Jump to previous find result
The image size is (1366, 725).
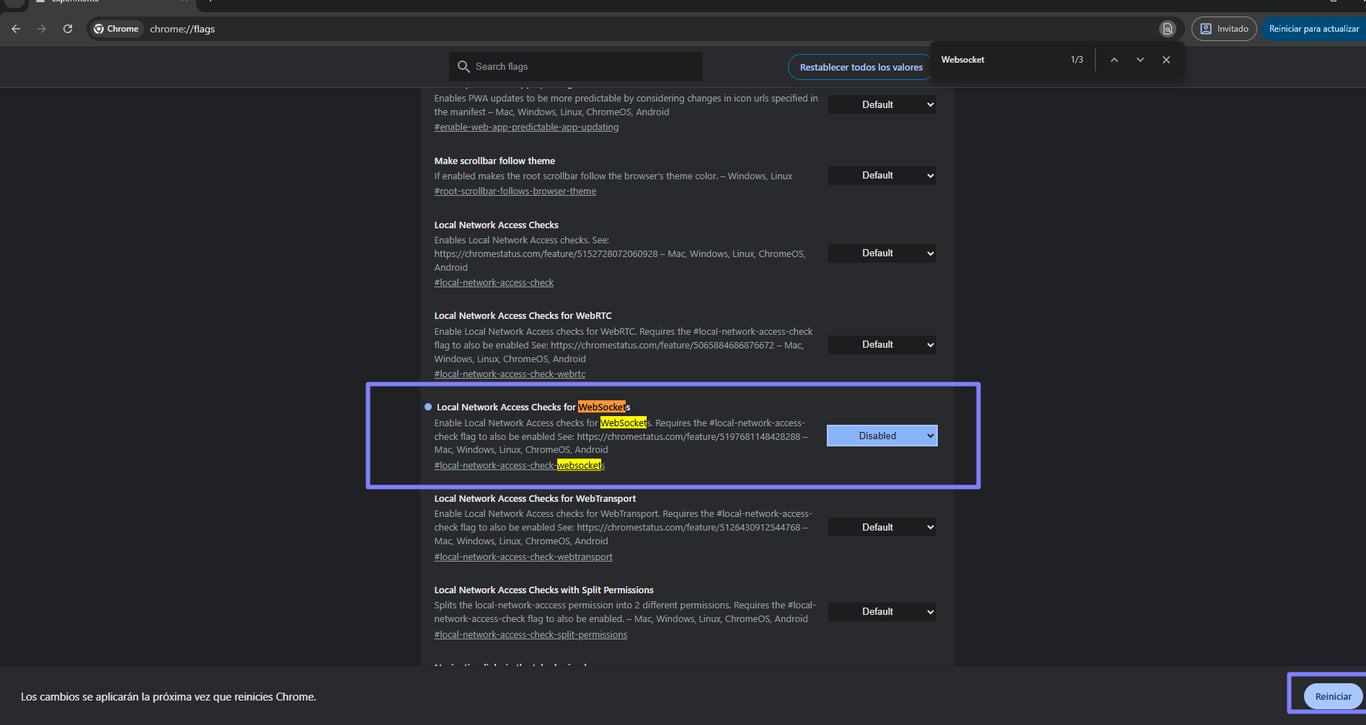[1114, 60]
